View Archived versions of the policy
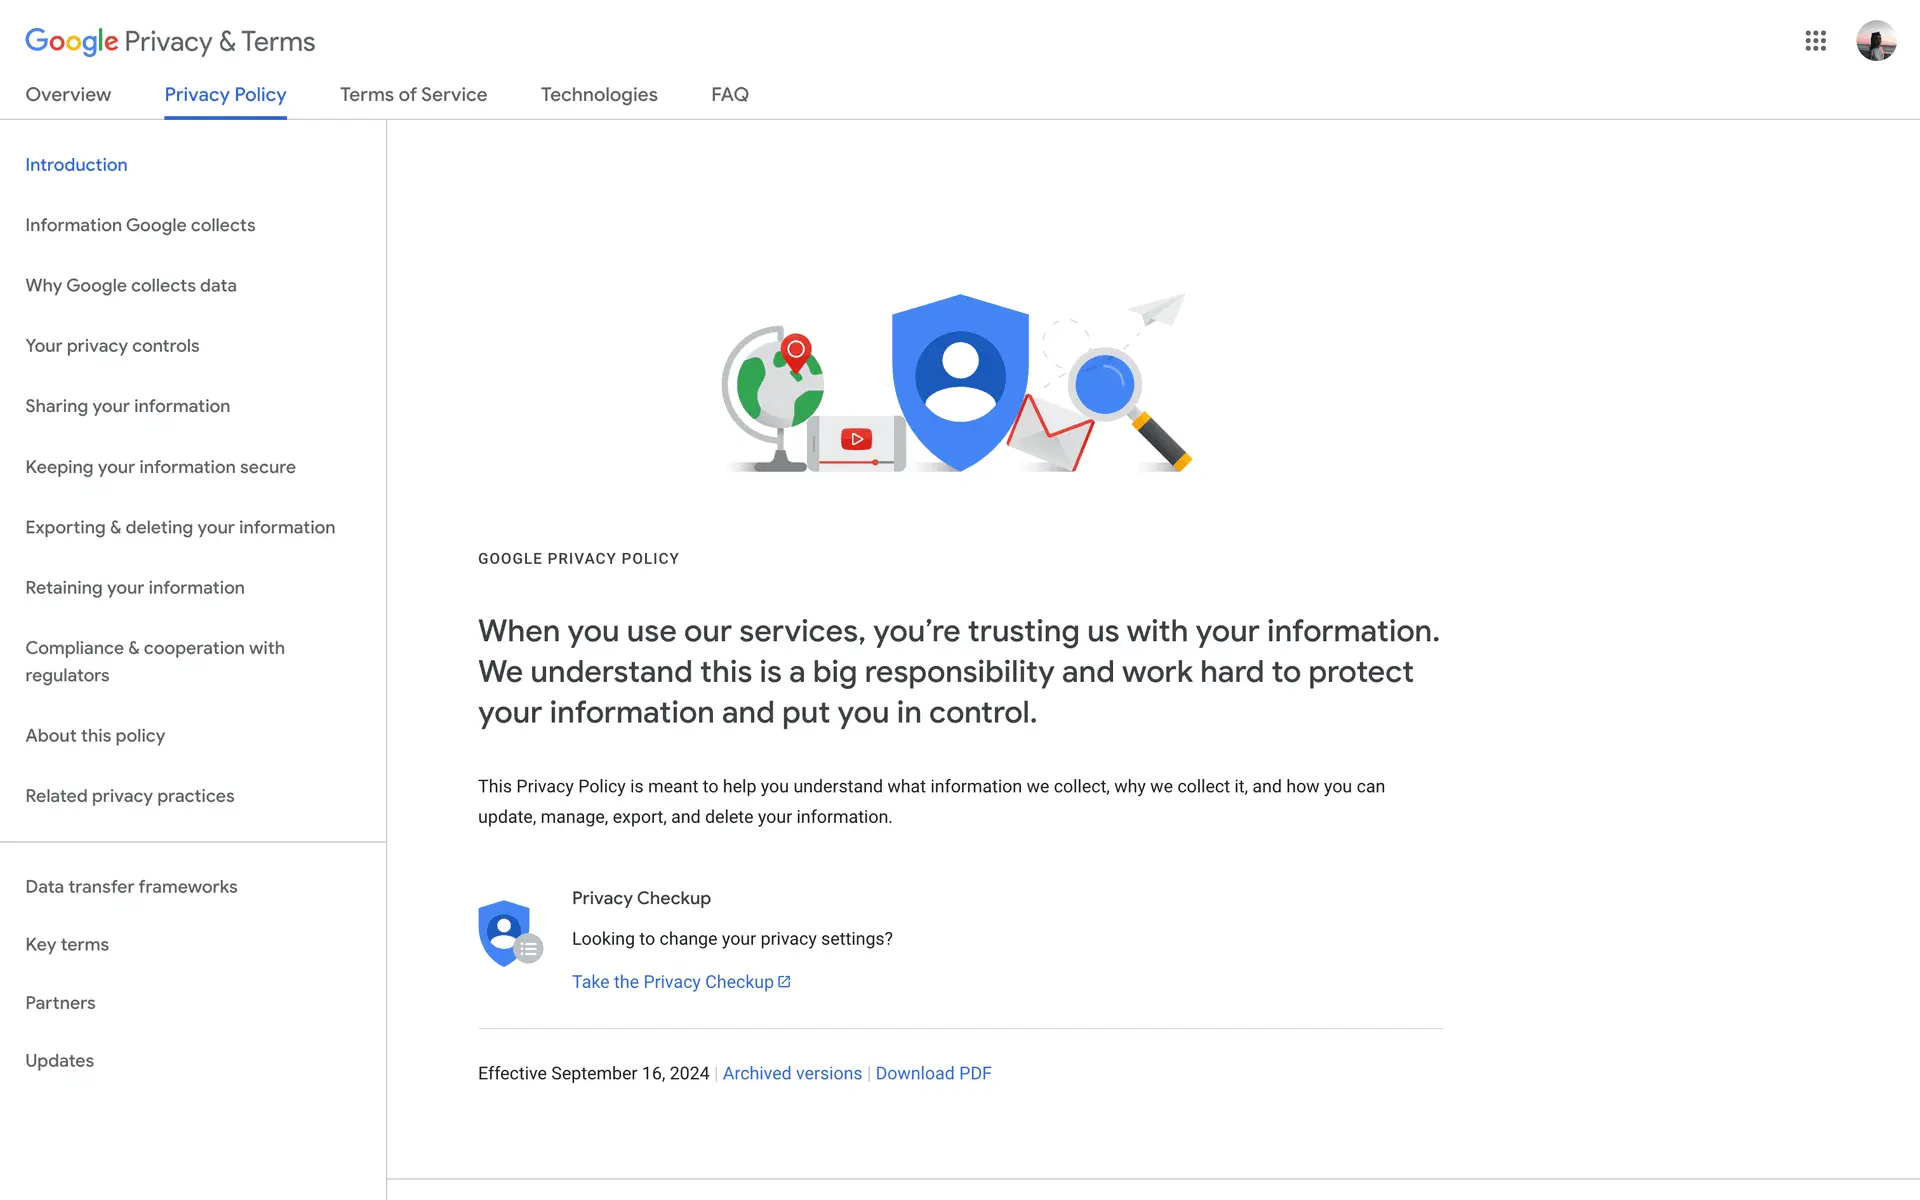This screenshot has height=1200, width=1920. [x=792, y=1073]
